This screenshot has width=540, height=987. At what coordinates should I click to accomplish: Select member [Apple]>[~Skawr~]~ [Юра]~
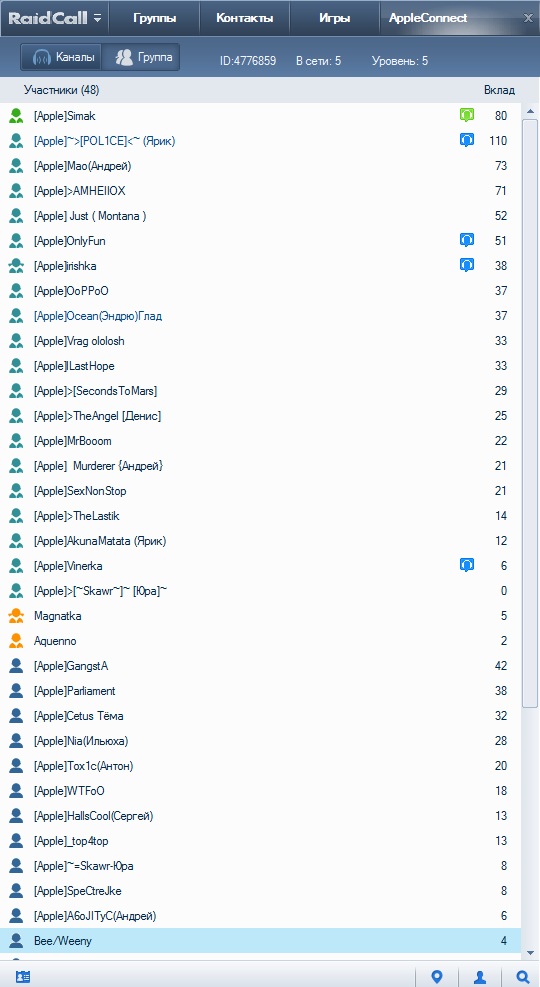click(x=261, y=590)
